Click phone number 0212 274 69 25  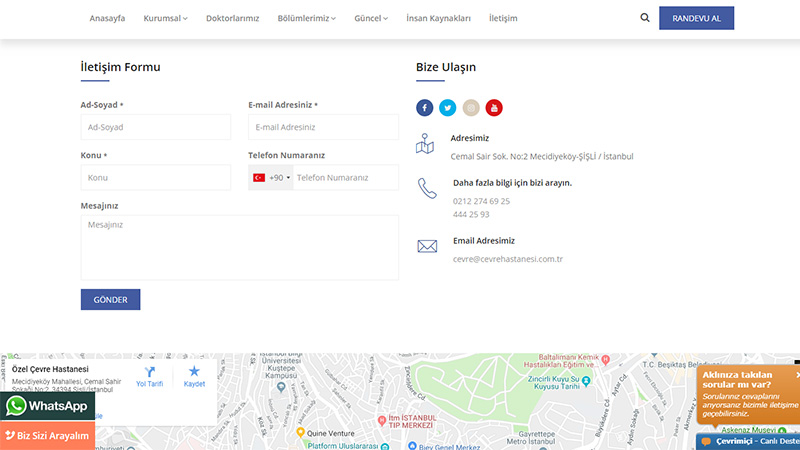point(481,201)
